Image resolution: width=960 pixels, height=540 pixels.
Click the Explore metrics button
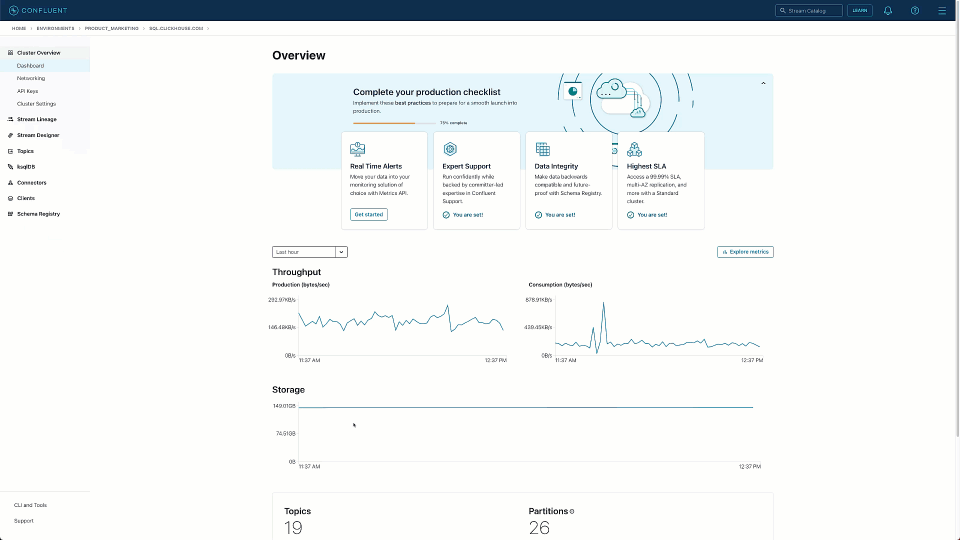tap(745, 252)
